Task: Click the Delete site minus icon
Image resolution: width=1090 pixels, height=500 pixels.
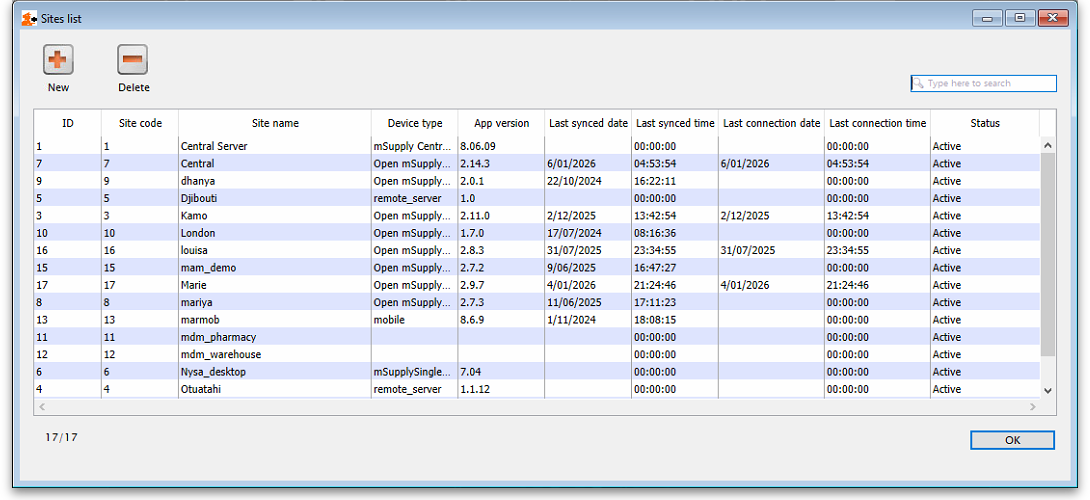Action: 133,60
